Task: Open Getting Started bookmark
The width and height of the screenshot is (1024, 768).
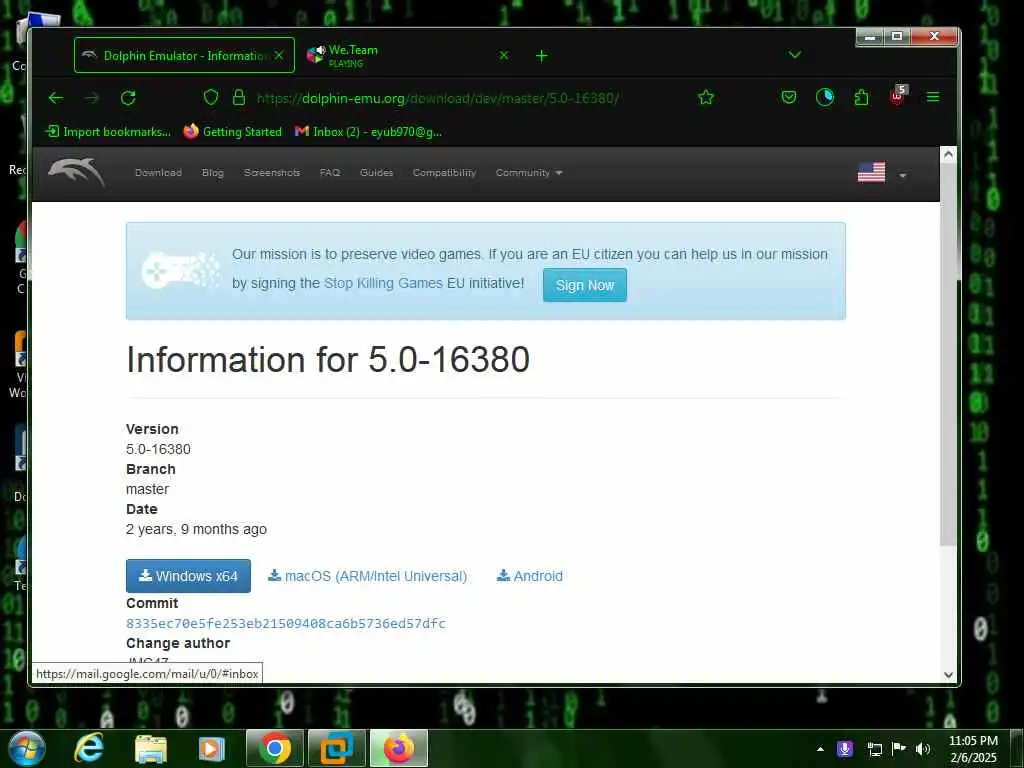Action: (x=233, y=132)
